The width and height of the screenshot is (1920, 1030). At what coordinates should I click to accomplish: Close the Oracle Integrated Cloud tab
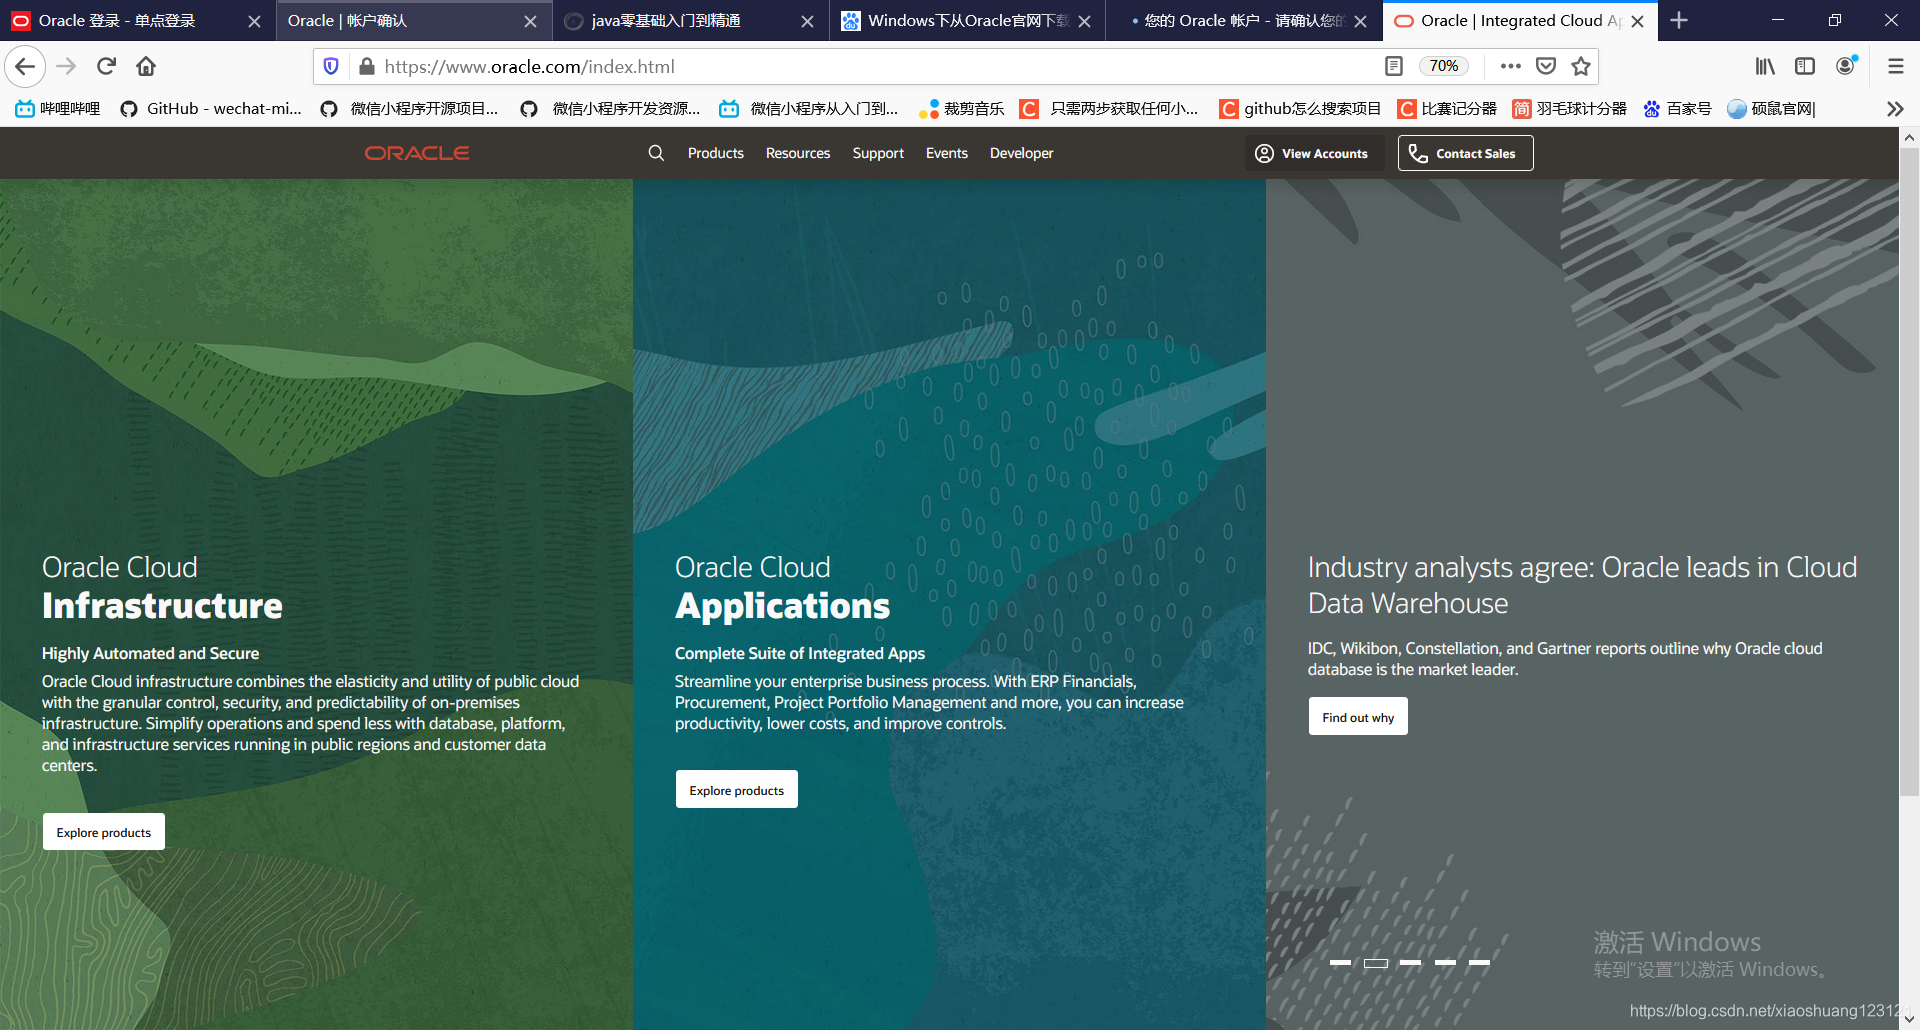point(1637,21)
